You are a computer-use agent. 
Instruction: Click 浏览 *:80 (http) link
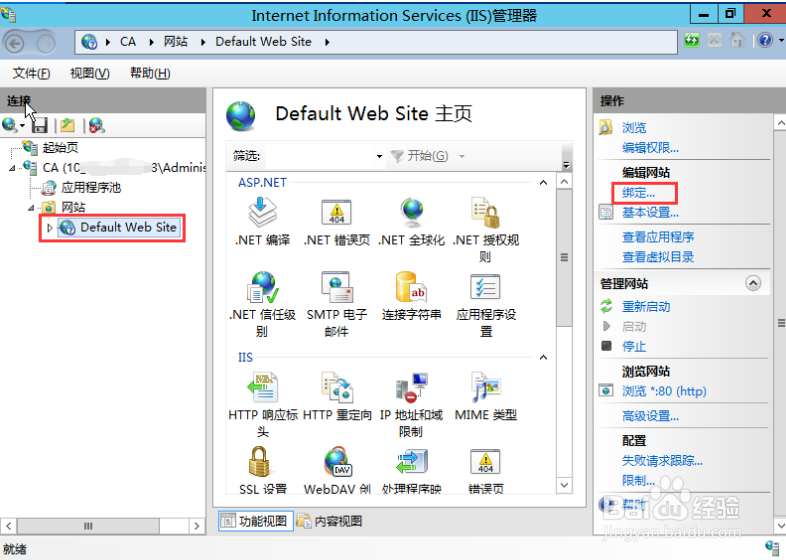point(664,391)
